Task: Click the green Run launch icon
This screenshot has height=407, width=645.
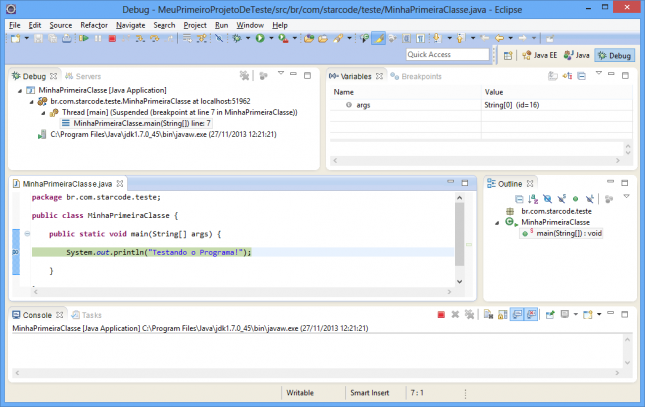Action: (260, 38)
